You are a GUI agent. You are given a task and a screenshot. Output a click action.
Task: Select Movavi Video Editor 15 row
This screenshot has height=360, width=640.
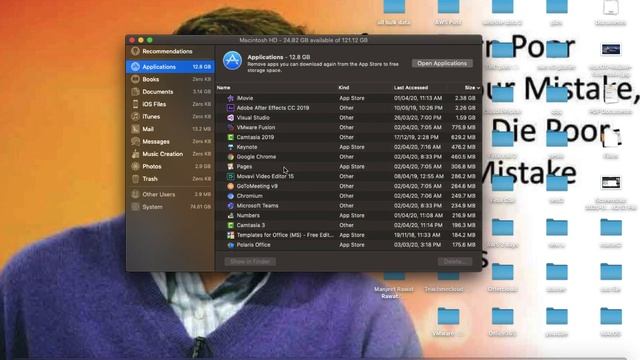[x=348, y=176]
